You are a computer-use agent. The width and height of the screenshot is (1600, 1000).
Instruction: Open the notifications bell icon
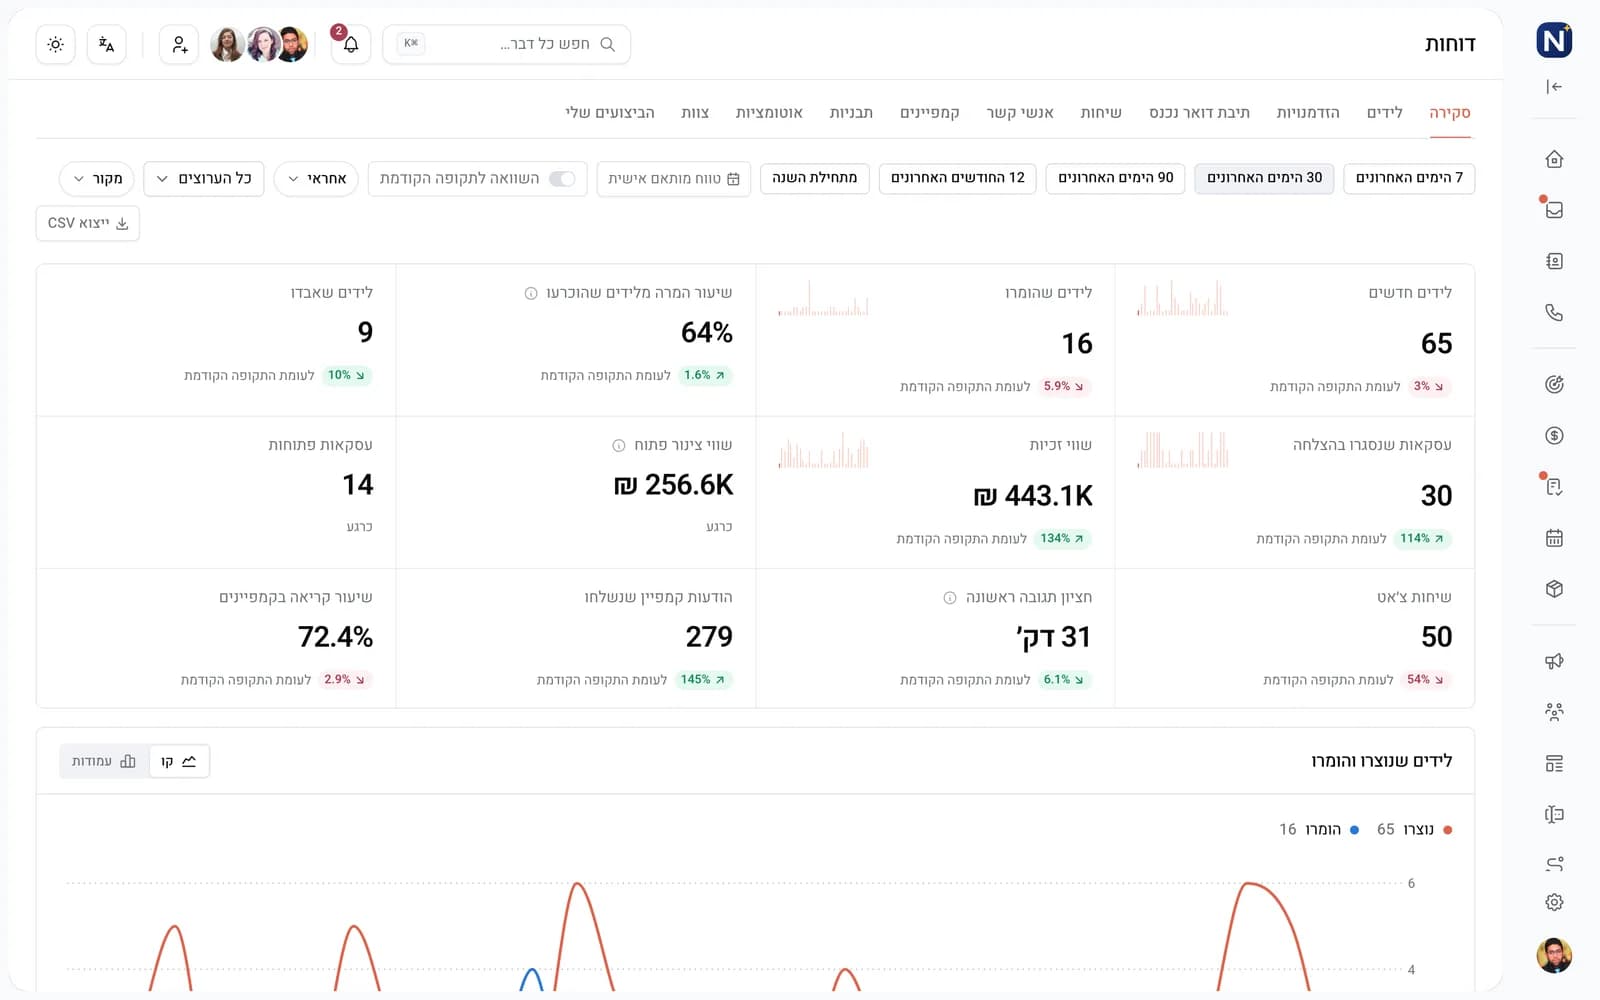(351, 44)
